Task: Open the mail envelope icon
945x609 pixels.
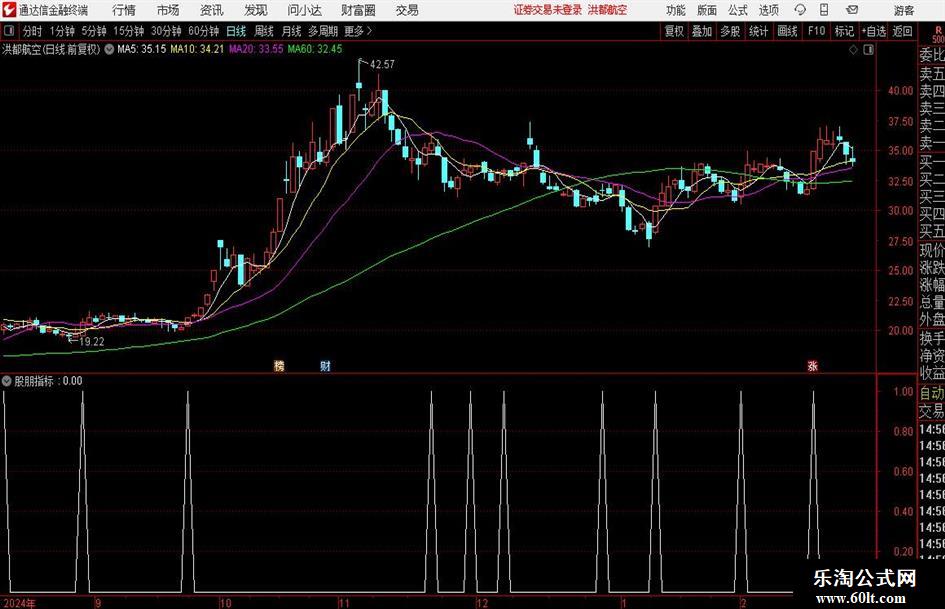Action: coord(852,10)
